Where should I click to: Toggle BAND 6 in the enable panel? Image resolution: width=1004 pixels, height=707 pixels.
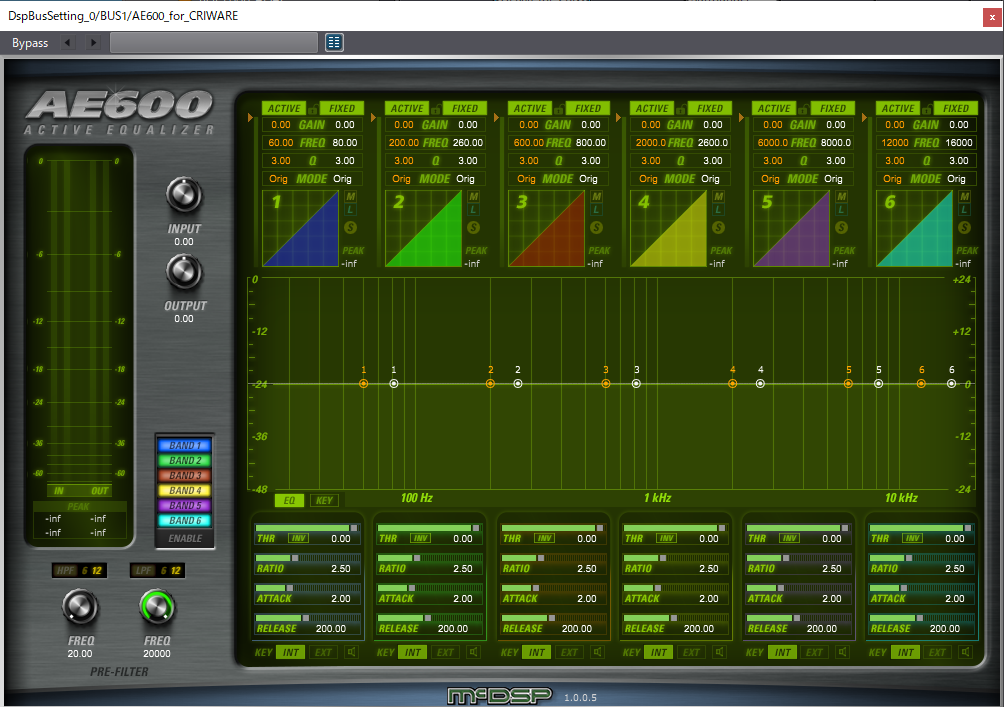[x=186, y=521]
